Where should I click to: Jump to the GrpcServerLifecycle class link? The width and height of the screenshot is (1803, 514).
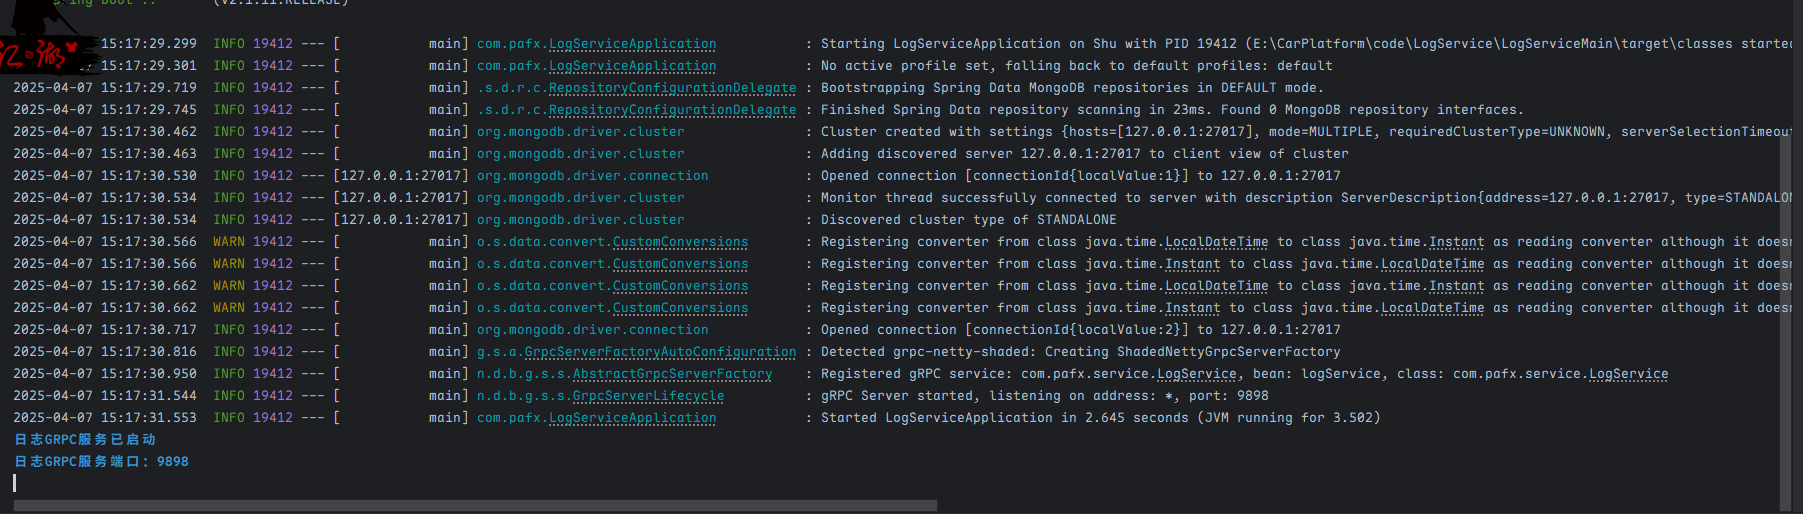coord(648,396)
